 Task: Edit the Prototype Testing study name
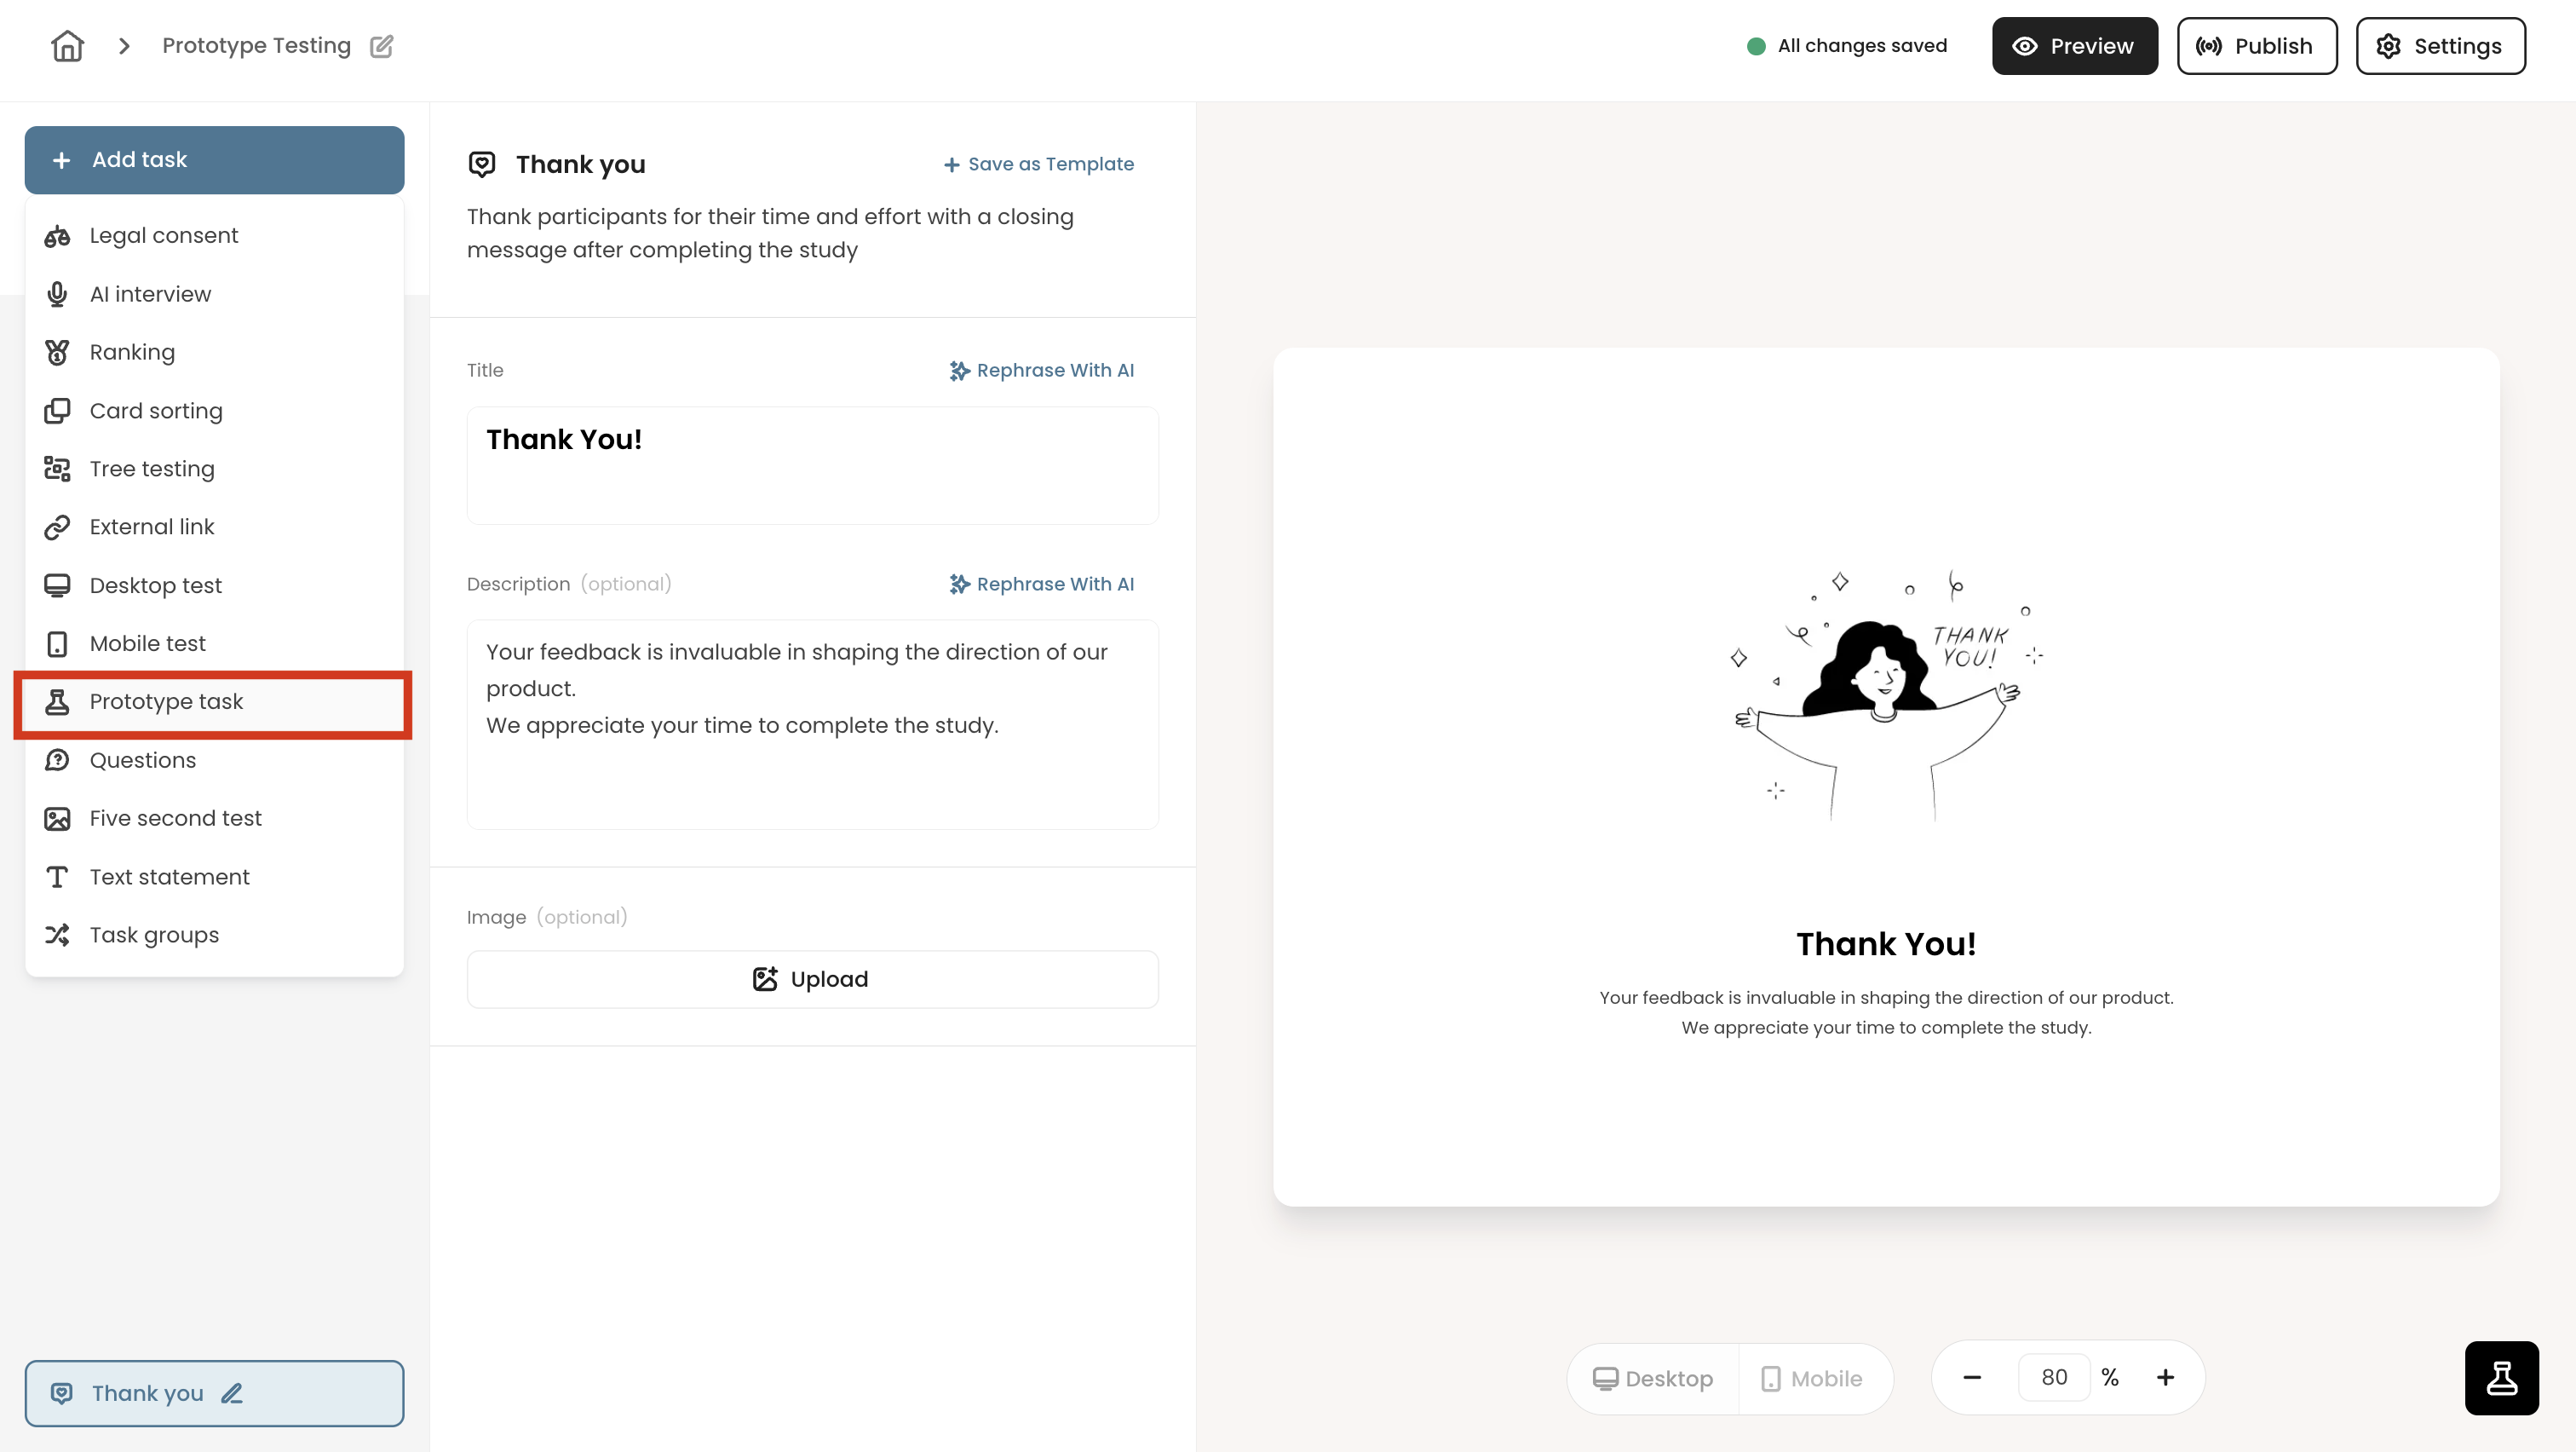pyautogui.click(x=382, y=46)
